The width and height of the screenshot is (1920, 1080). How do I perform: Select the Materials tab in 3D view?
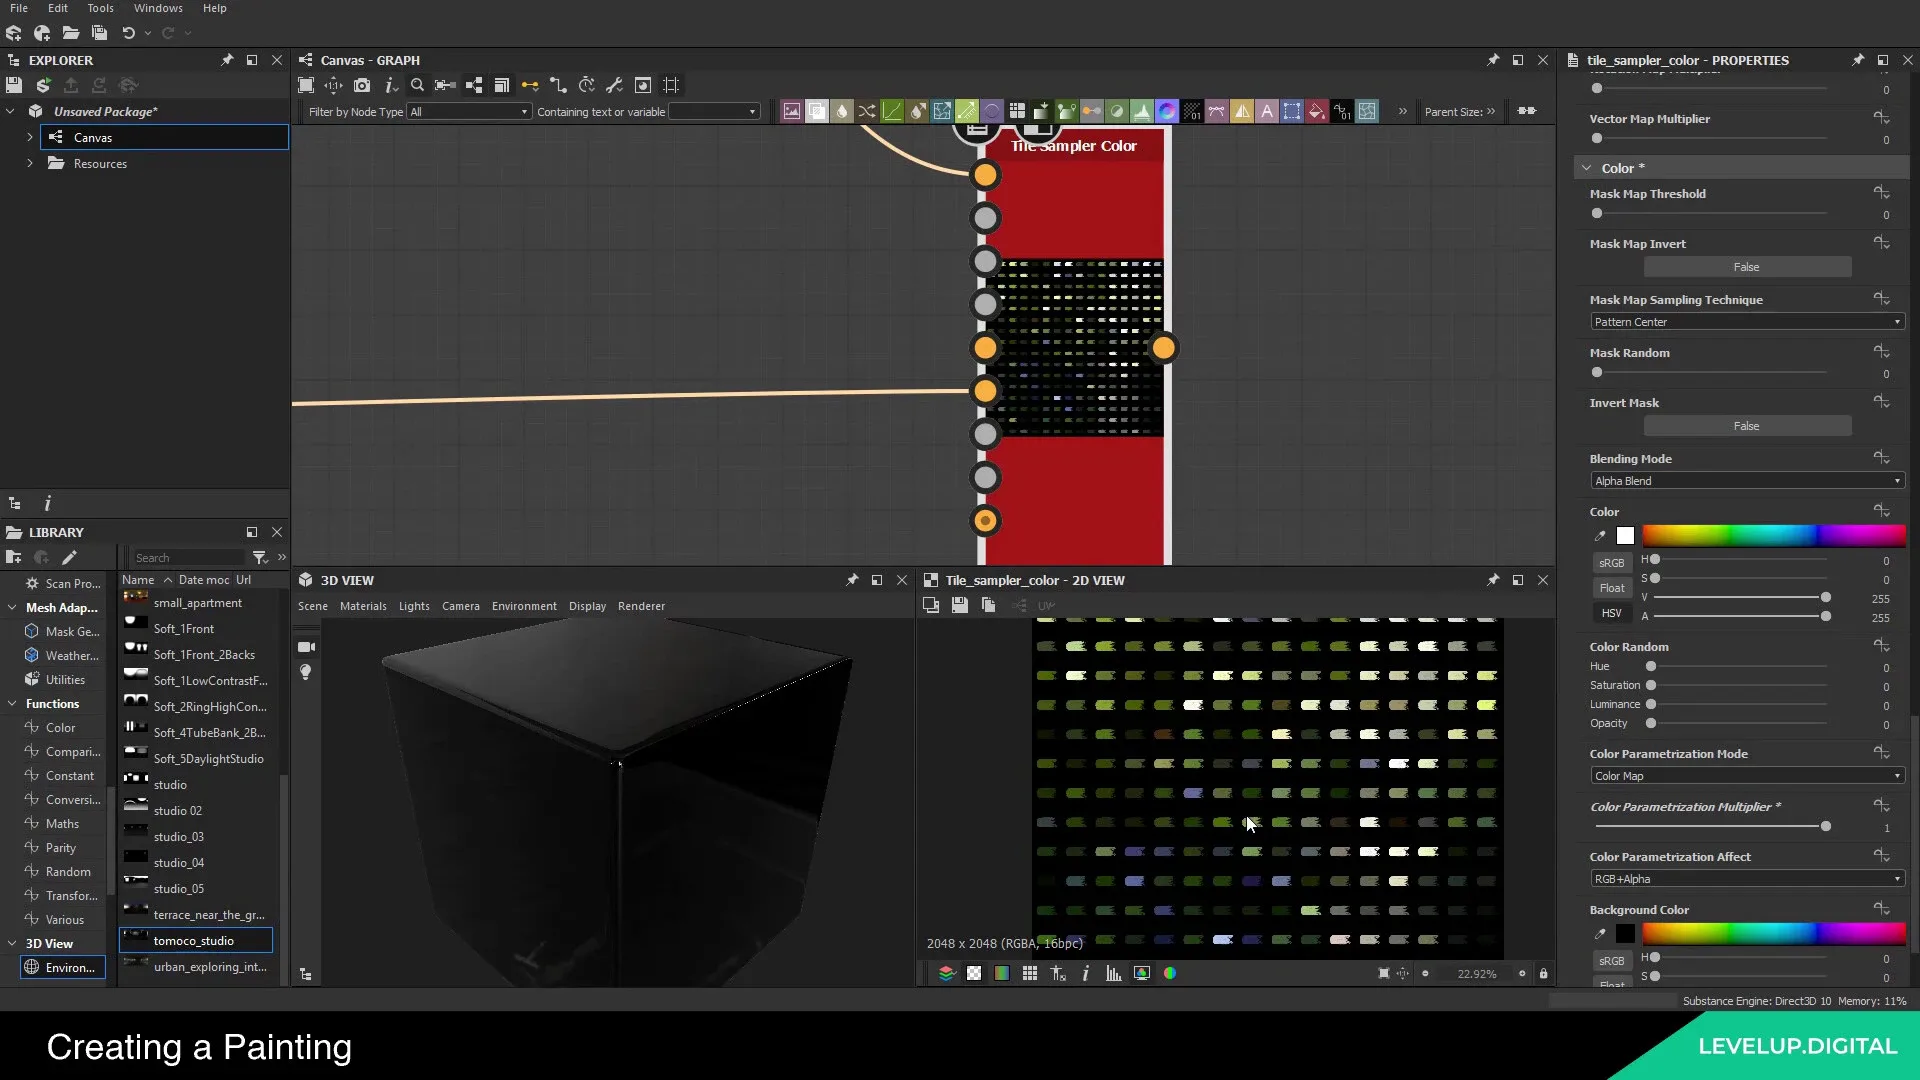coord(363,605)
